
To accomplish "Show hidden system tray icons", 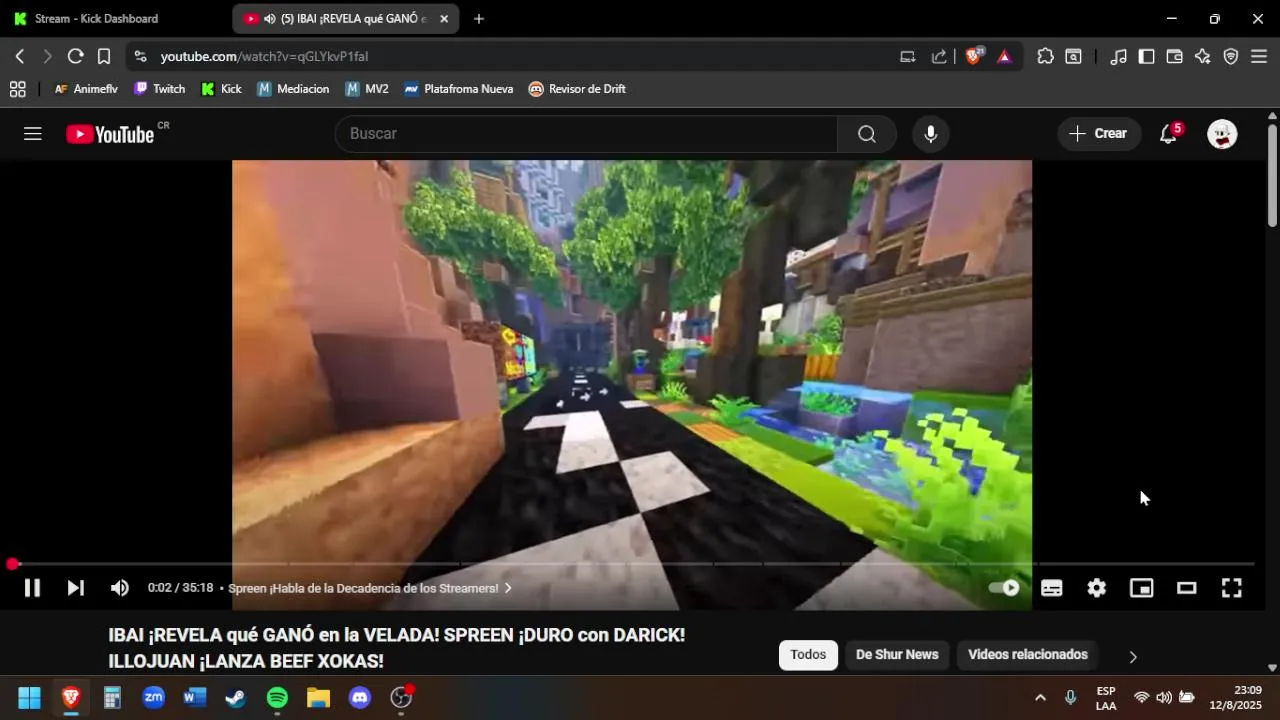I will tap(1040, 698).
